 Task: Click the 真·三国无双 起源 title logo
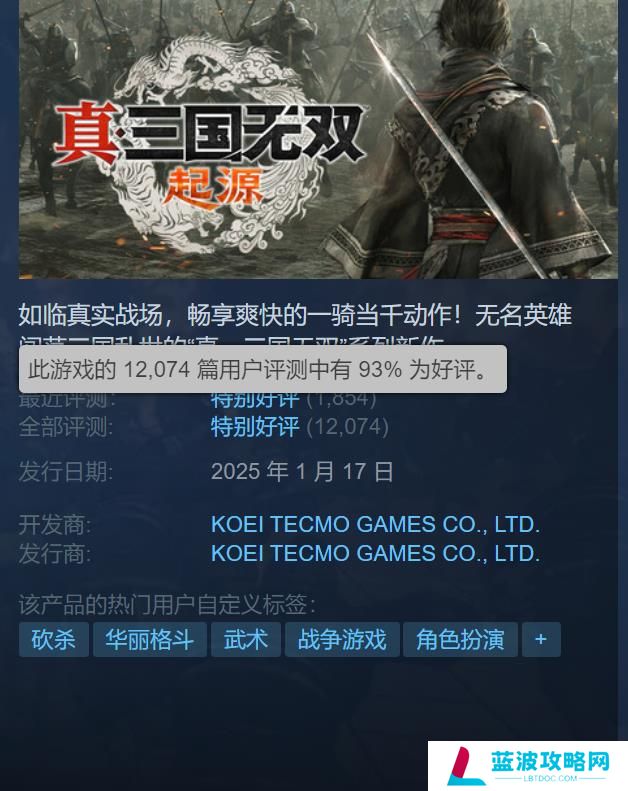coord(209,154)
